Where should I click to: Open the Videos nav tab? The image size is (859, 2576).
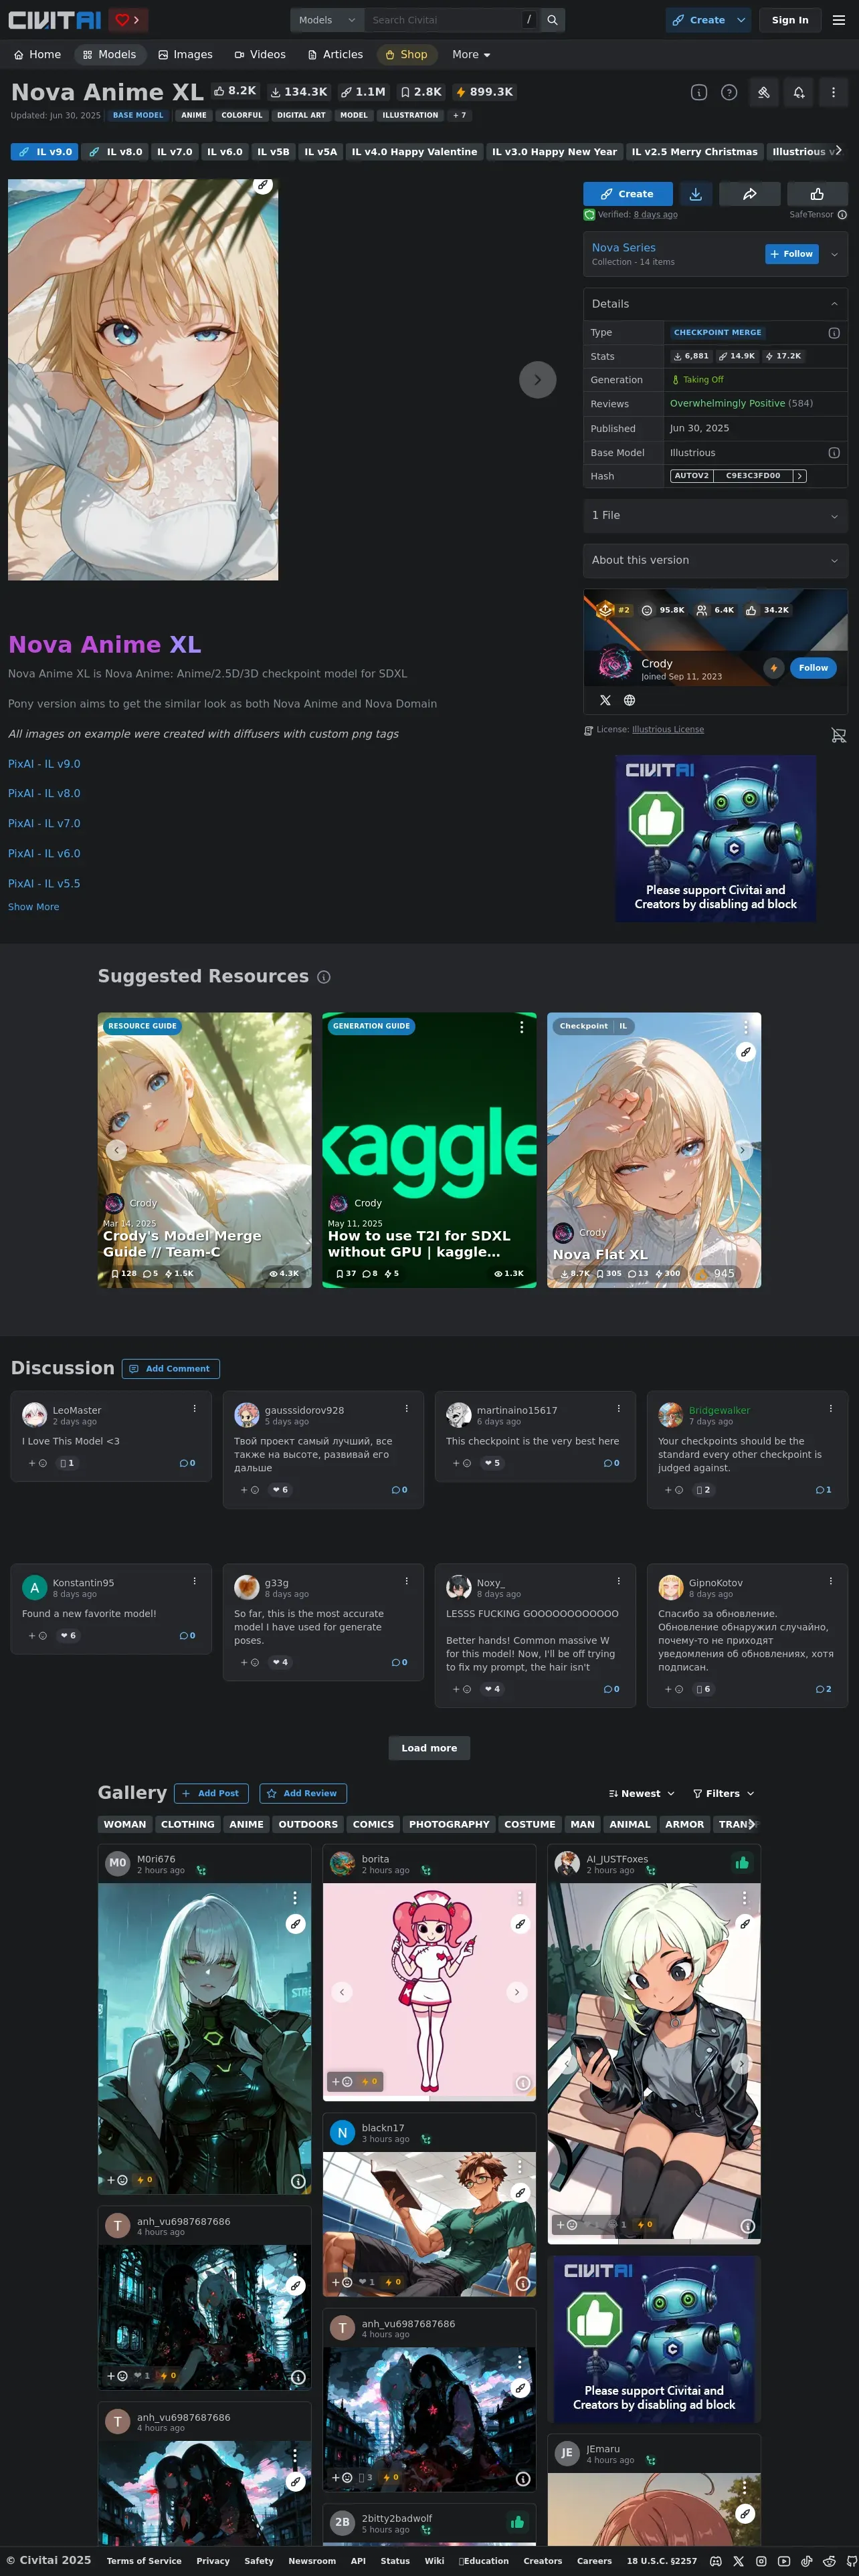pos(260,55)
